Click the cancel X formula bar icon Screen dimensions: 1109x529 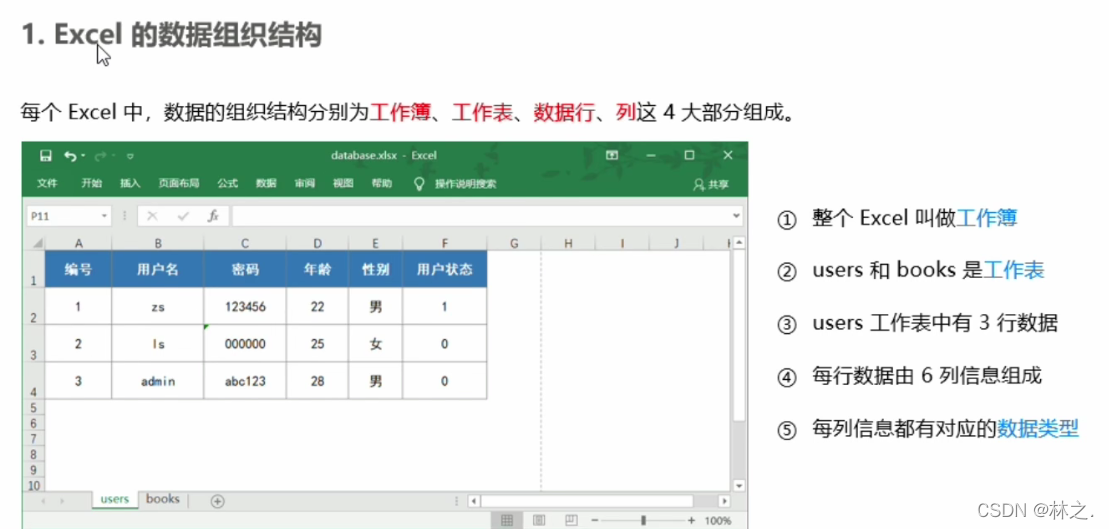(x=152, y=216)
